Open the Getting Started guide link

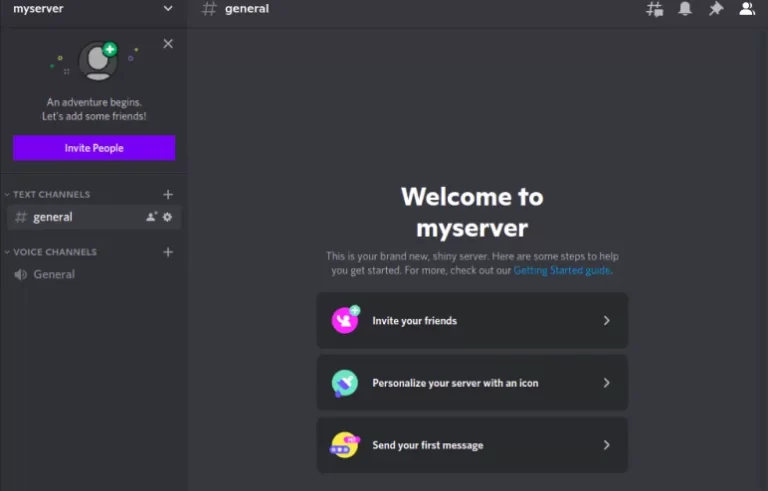point(561,270)
